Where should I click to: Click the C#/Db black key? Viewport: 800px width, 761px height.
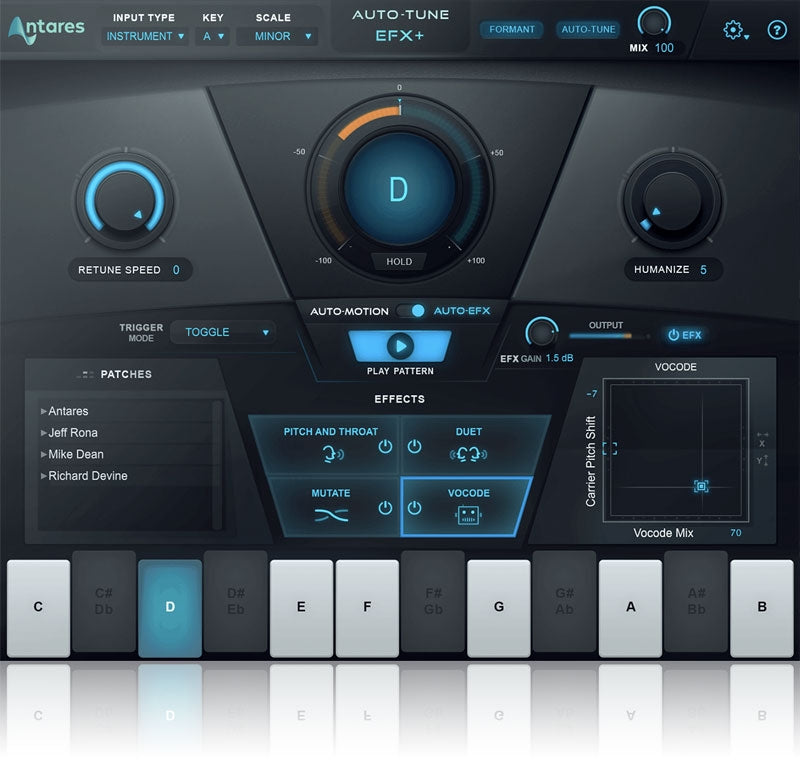[104, 601]
